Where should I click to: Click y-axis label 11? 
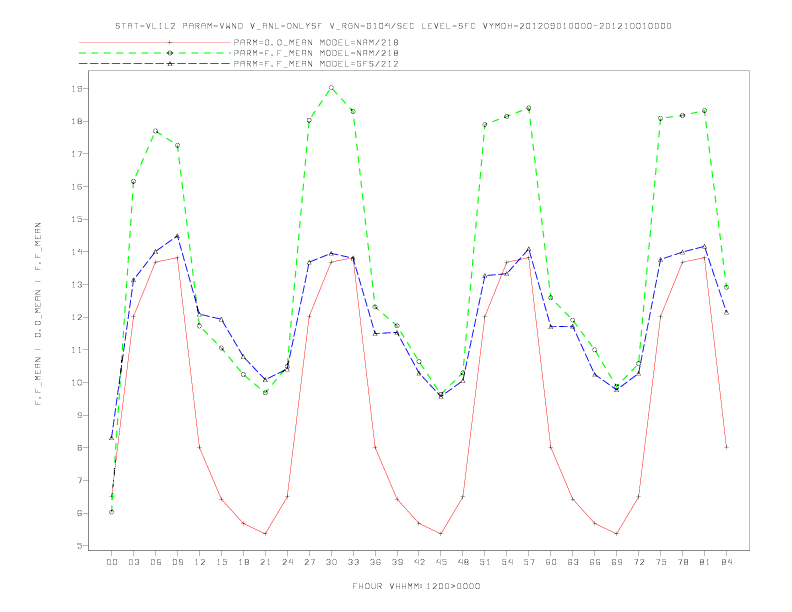click(x=77, y=349)
